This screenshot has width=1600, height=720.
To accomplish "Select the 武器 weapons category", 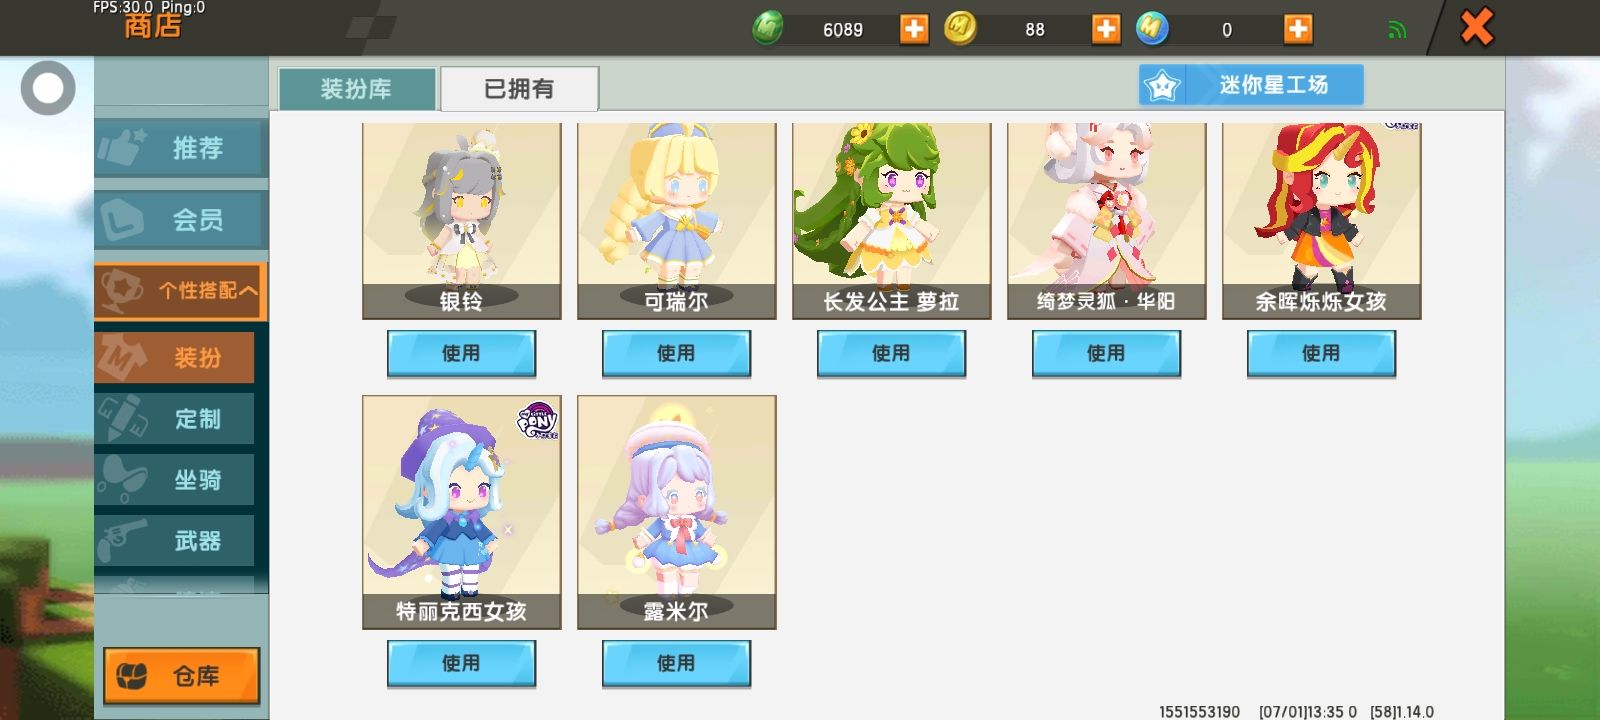I will 175,541.
